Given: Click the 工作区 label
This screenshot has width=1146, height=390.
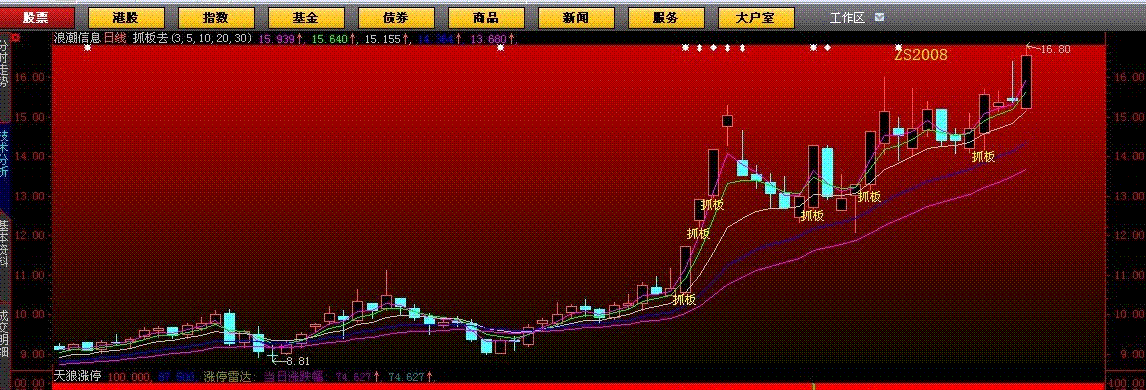Looking at the screenshot, I should click(847, 18).
